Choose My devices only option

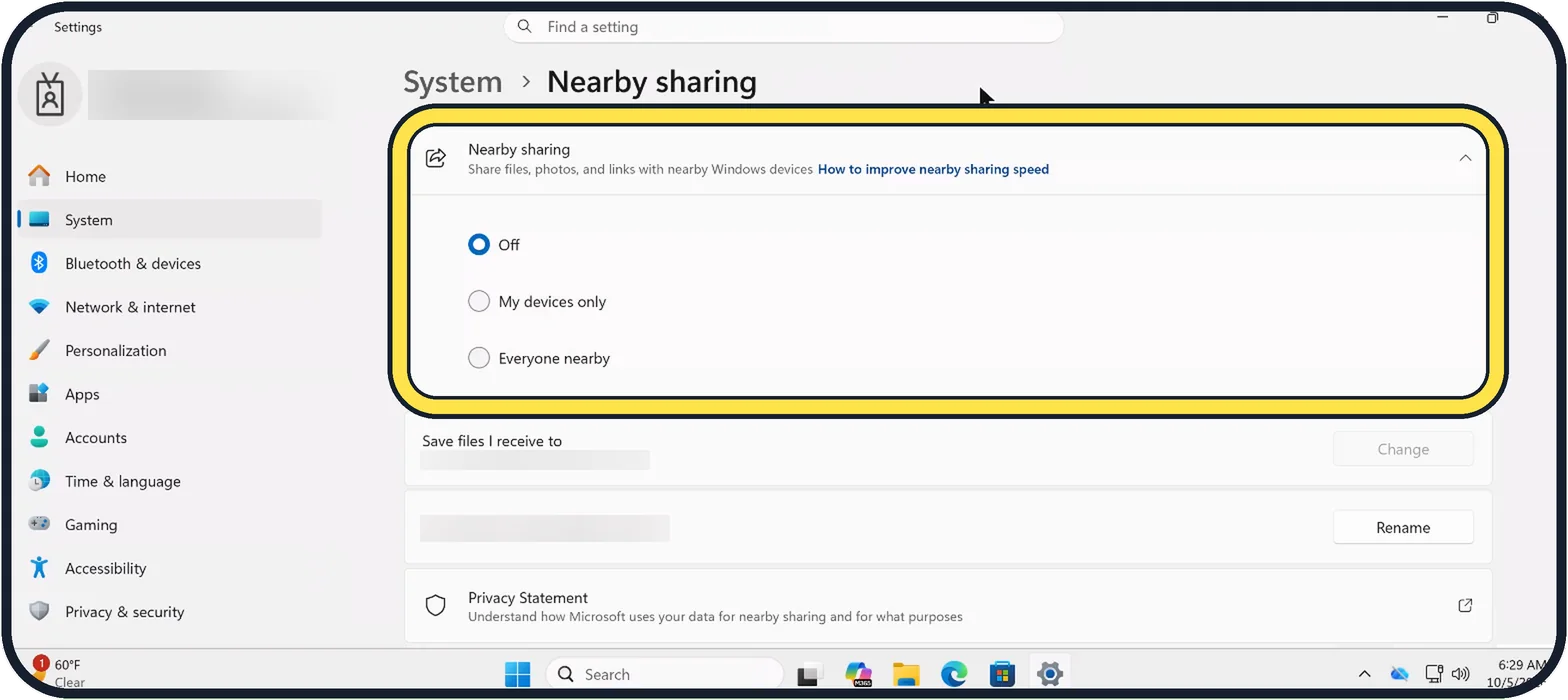(x=479, y=301)
